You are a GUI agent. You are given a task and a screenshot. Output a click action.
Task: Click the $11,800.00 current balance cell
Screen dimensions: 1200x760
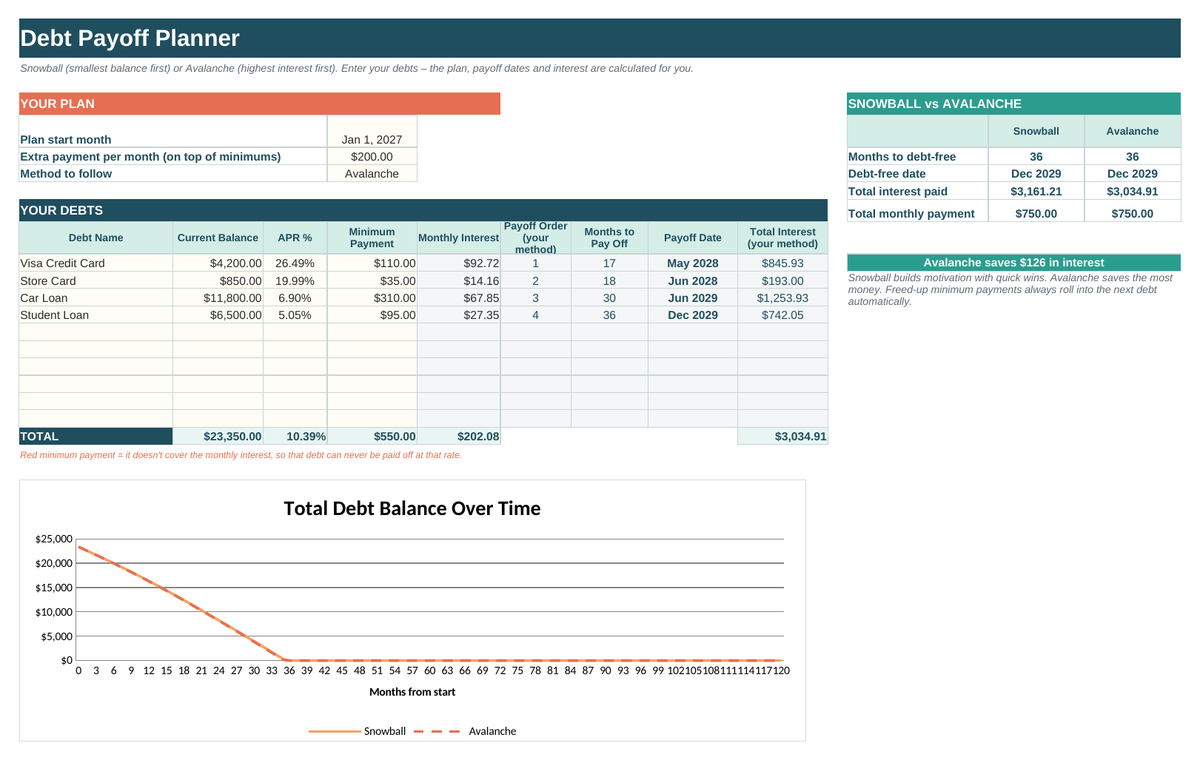click(x=218, y=298)
